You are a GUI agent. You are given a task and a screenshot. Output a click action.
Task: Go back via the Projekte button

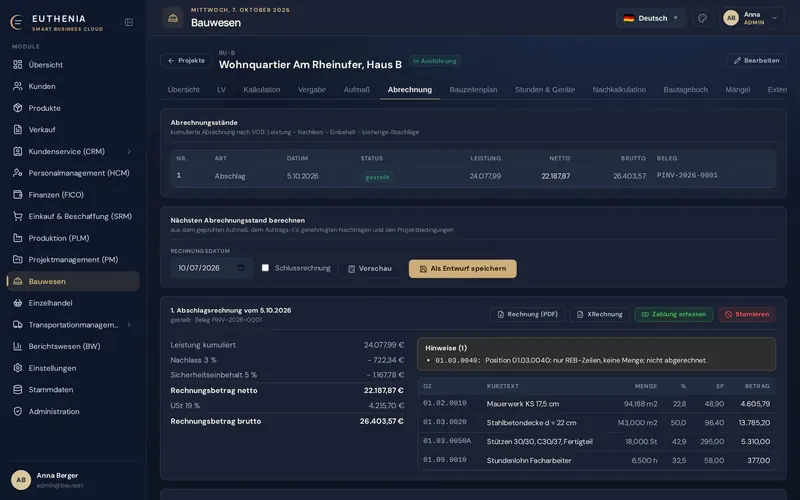[186, 61]
